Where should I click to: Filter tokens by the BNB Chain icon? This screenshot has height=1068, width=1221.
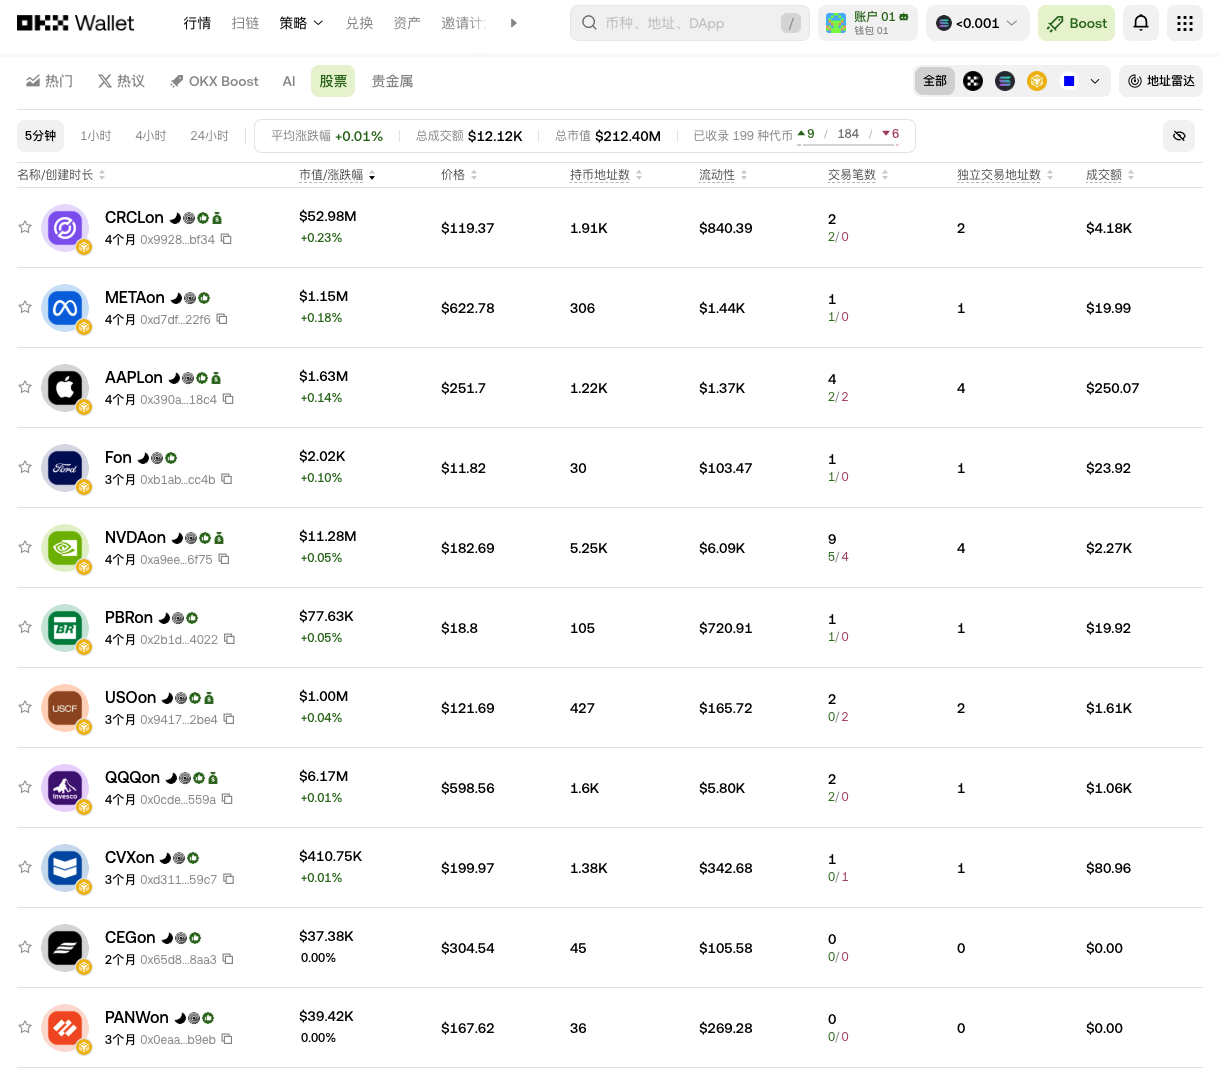point(1037,81)
